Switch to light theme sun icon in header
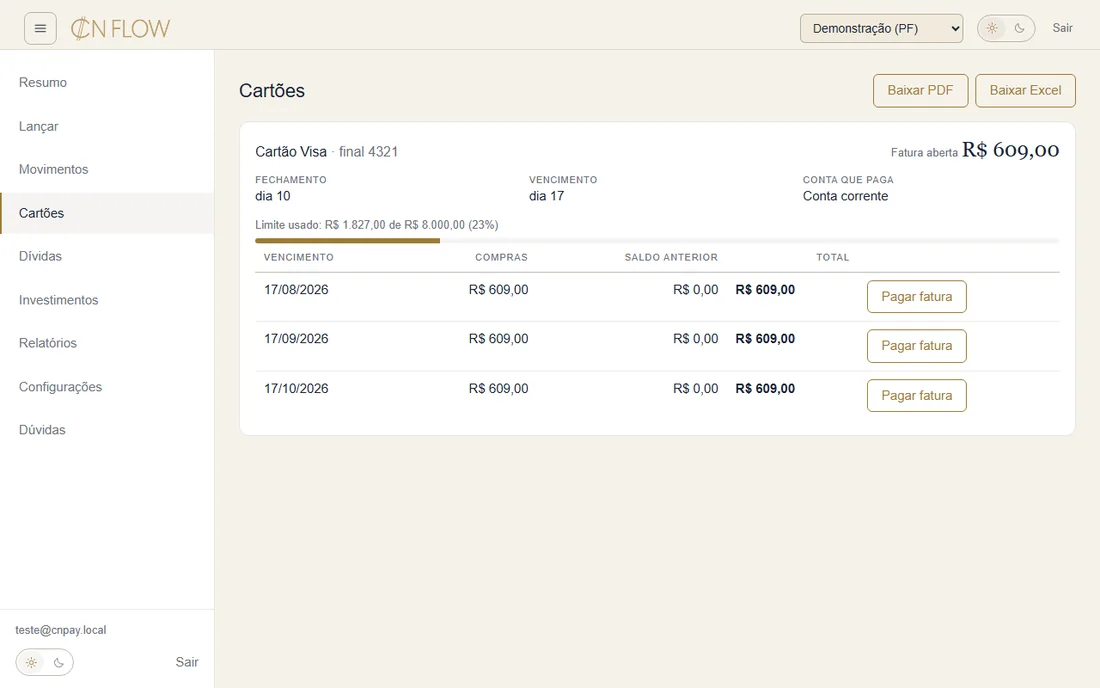This screenshot has width=1100, height=688. click(992, 28)
